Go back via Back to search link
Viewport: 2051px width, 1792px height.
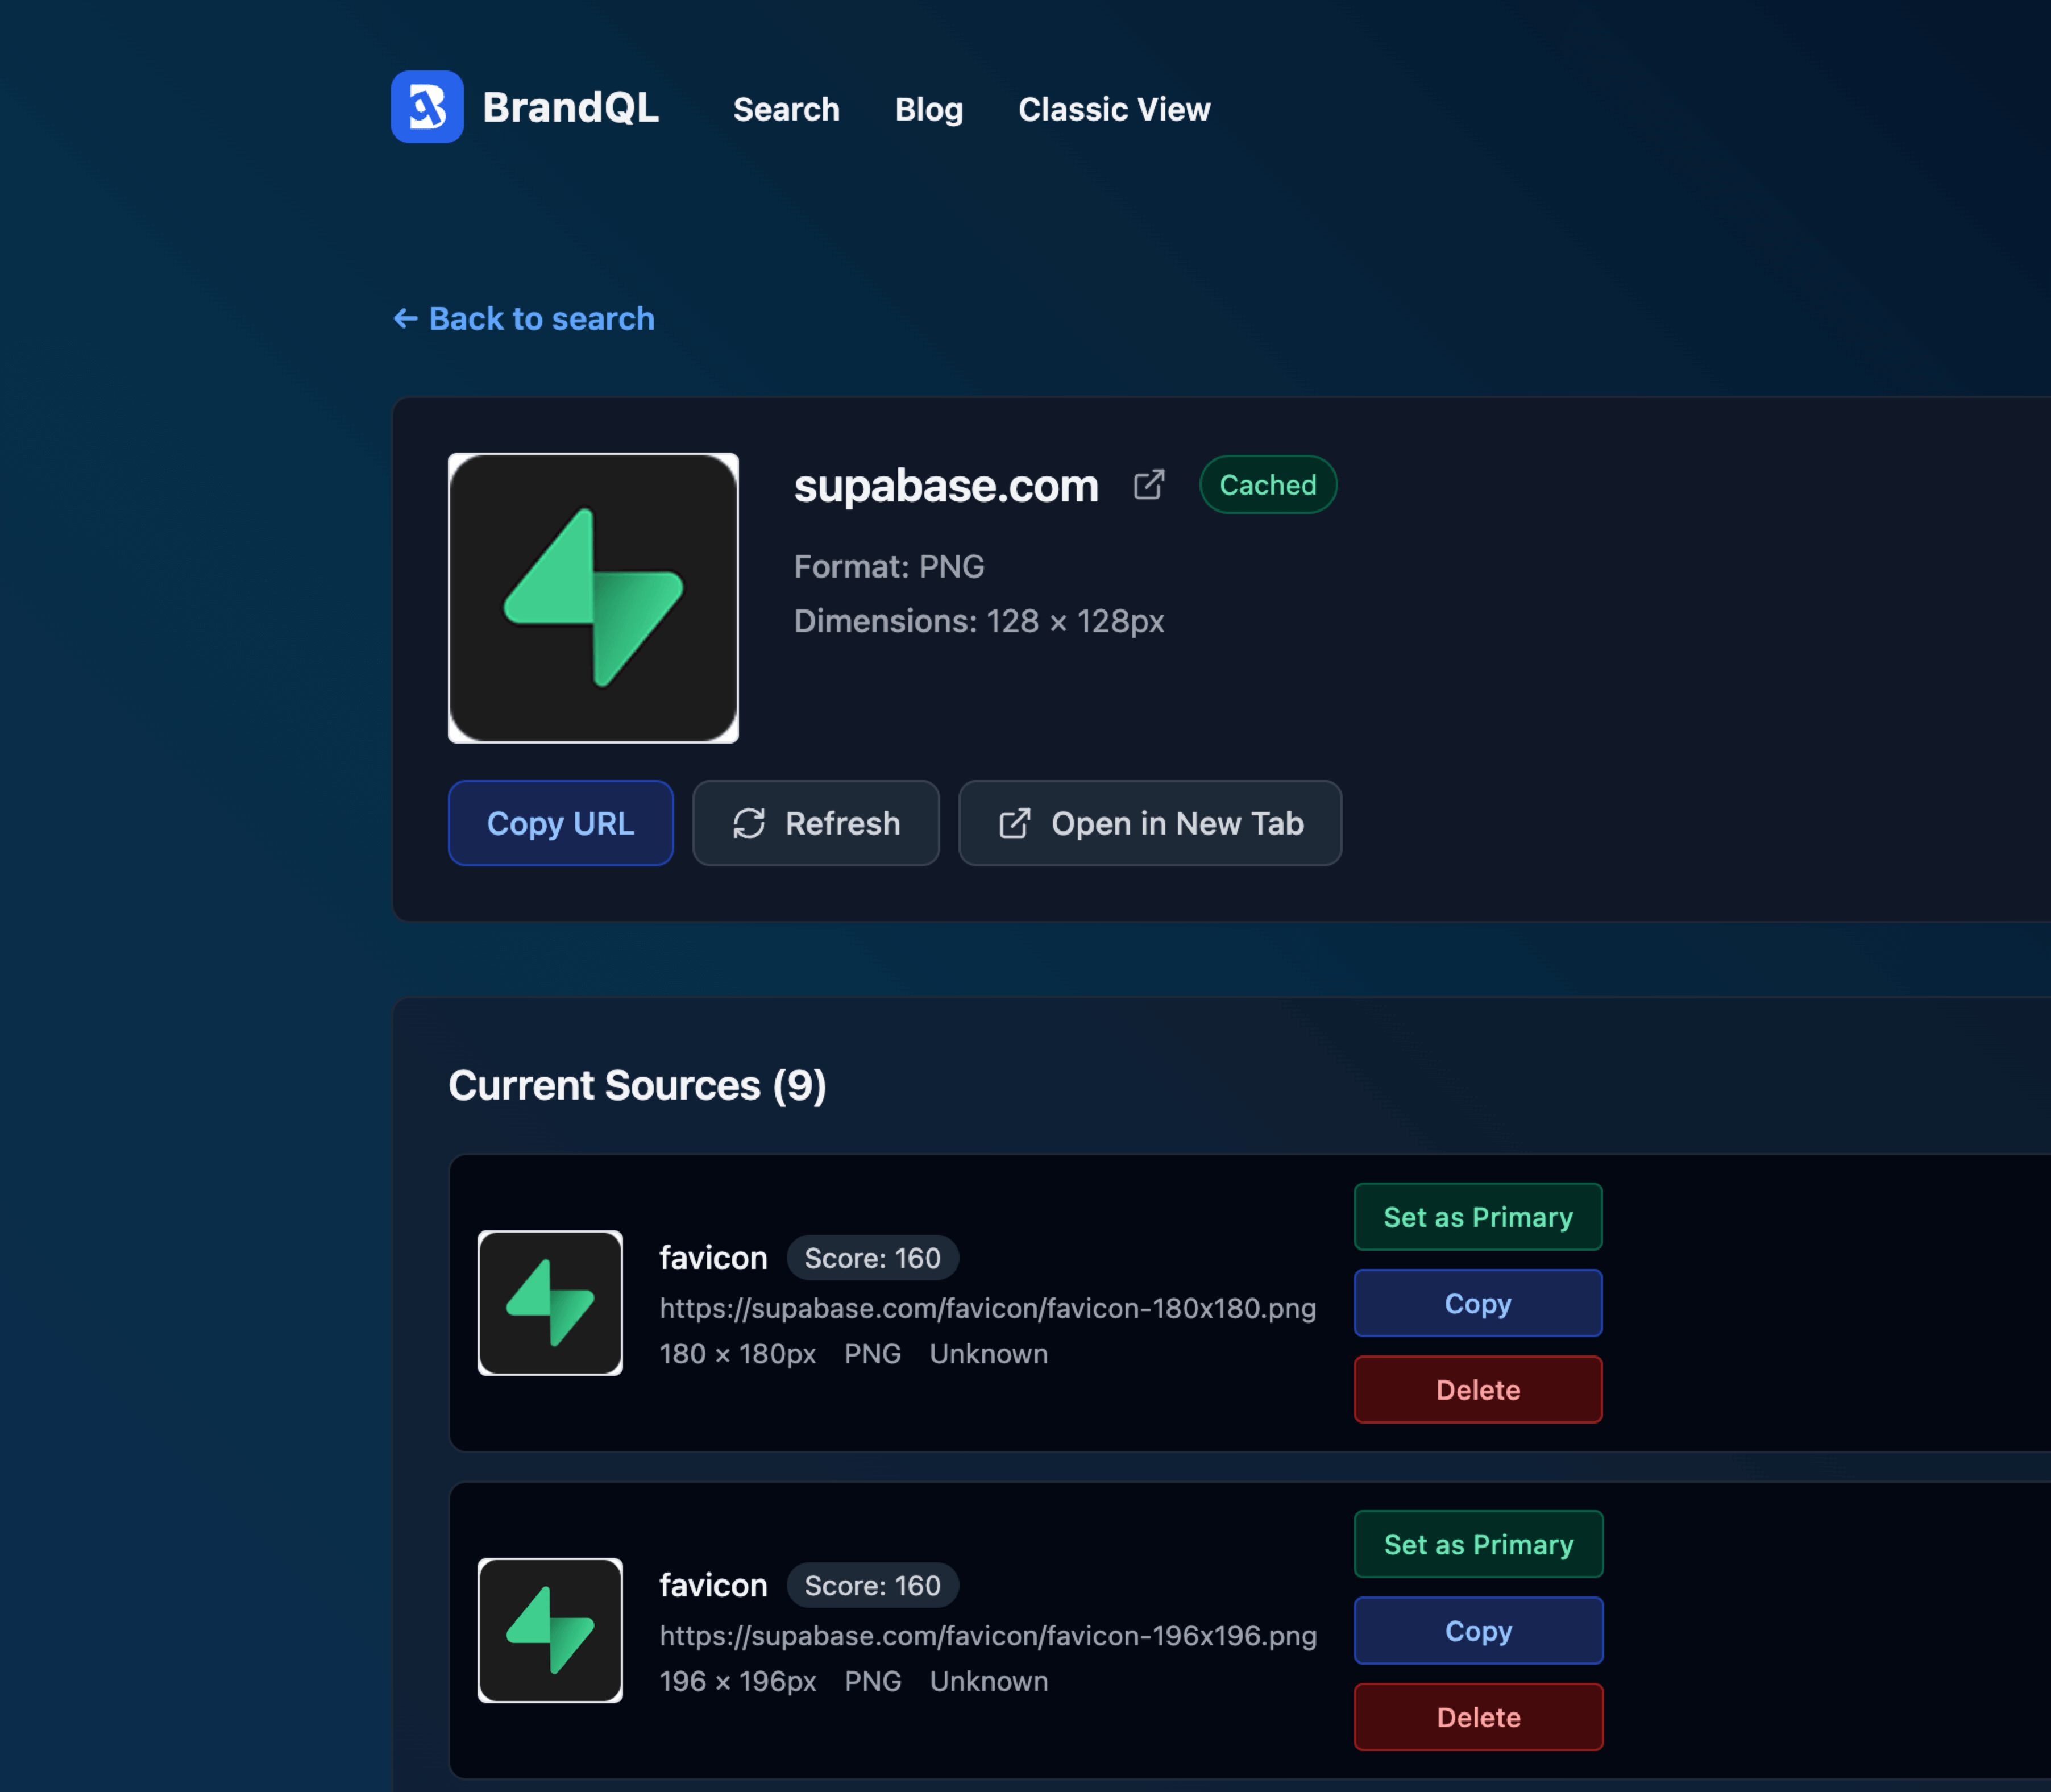point(524,318)
